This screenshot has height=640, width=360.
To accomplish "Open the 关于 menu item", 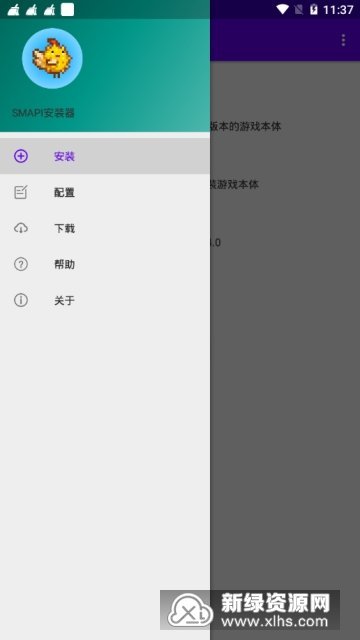I will point(105,300).
